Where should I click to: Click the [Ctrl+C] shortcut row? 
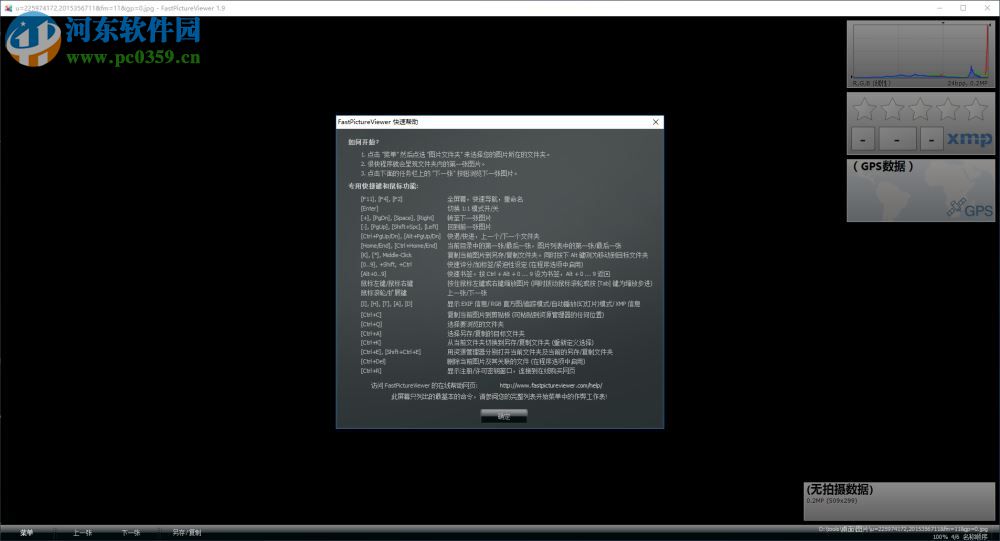482,315
